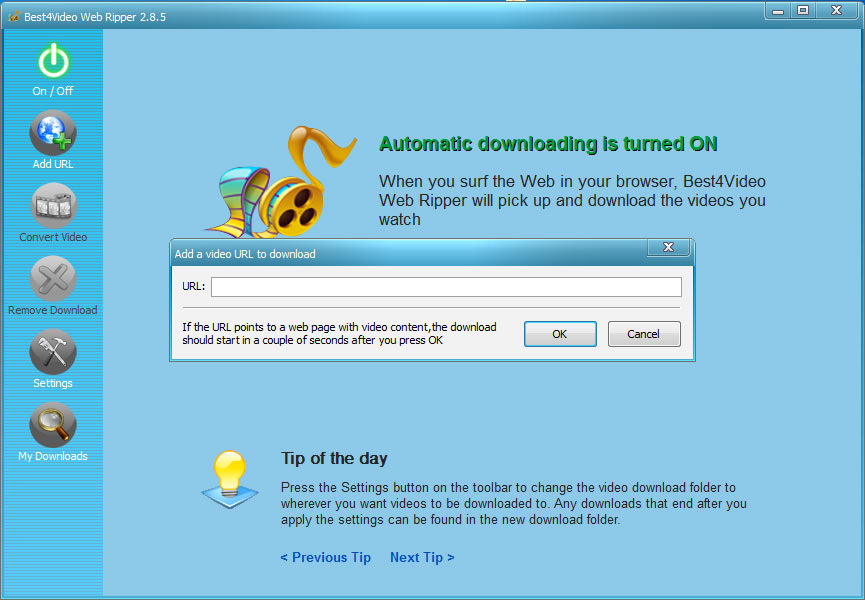This screenshot has height=600, width=865.
Task: Click the 'Add a video URL to download' title
Action: (x=245, y=254)
